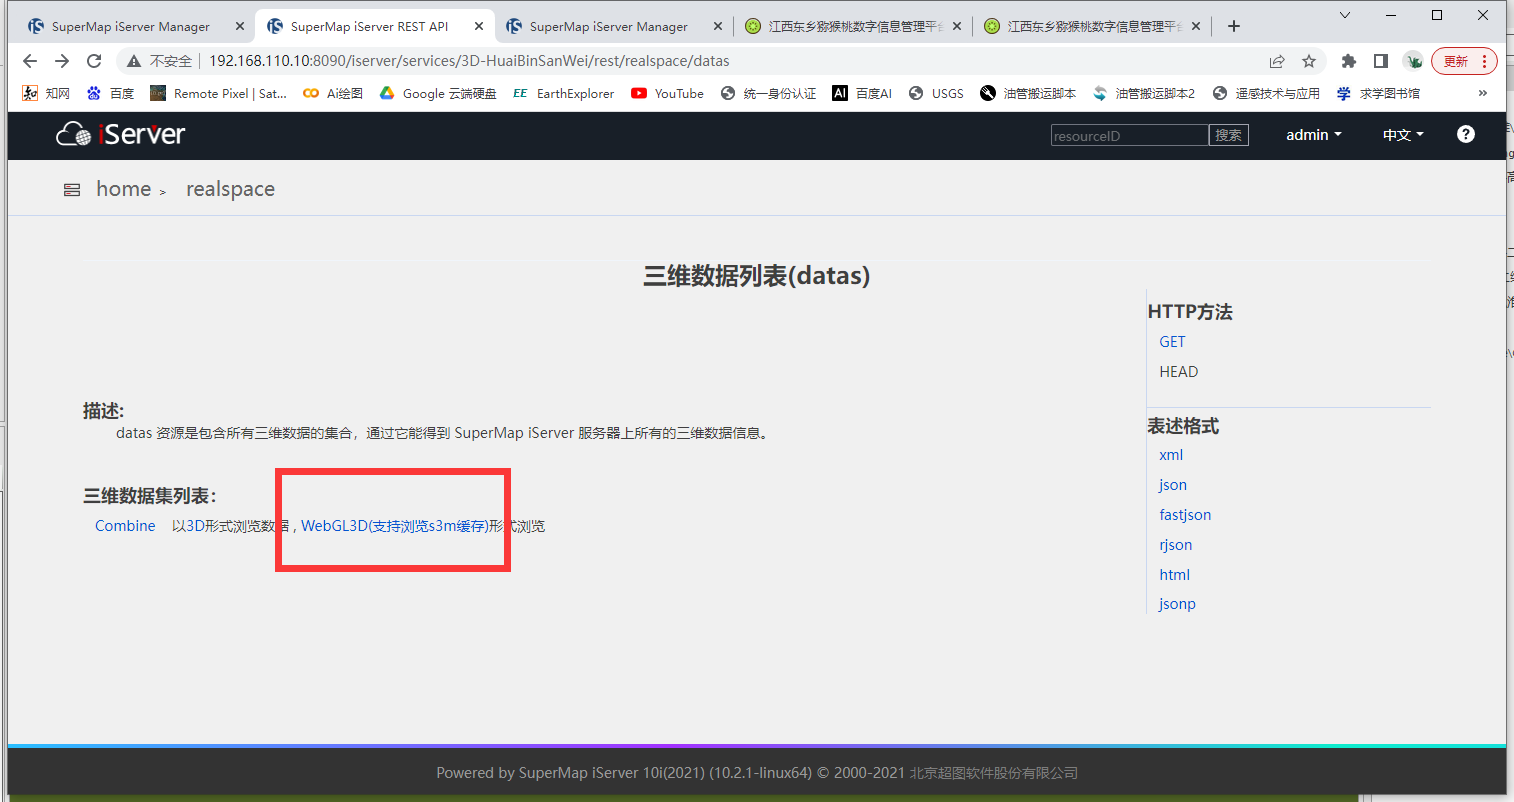This screenshot has height=802, width=1514.
Task: Open the EarthExplorer bookmark
Action: (x=563, y=93)
